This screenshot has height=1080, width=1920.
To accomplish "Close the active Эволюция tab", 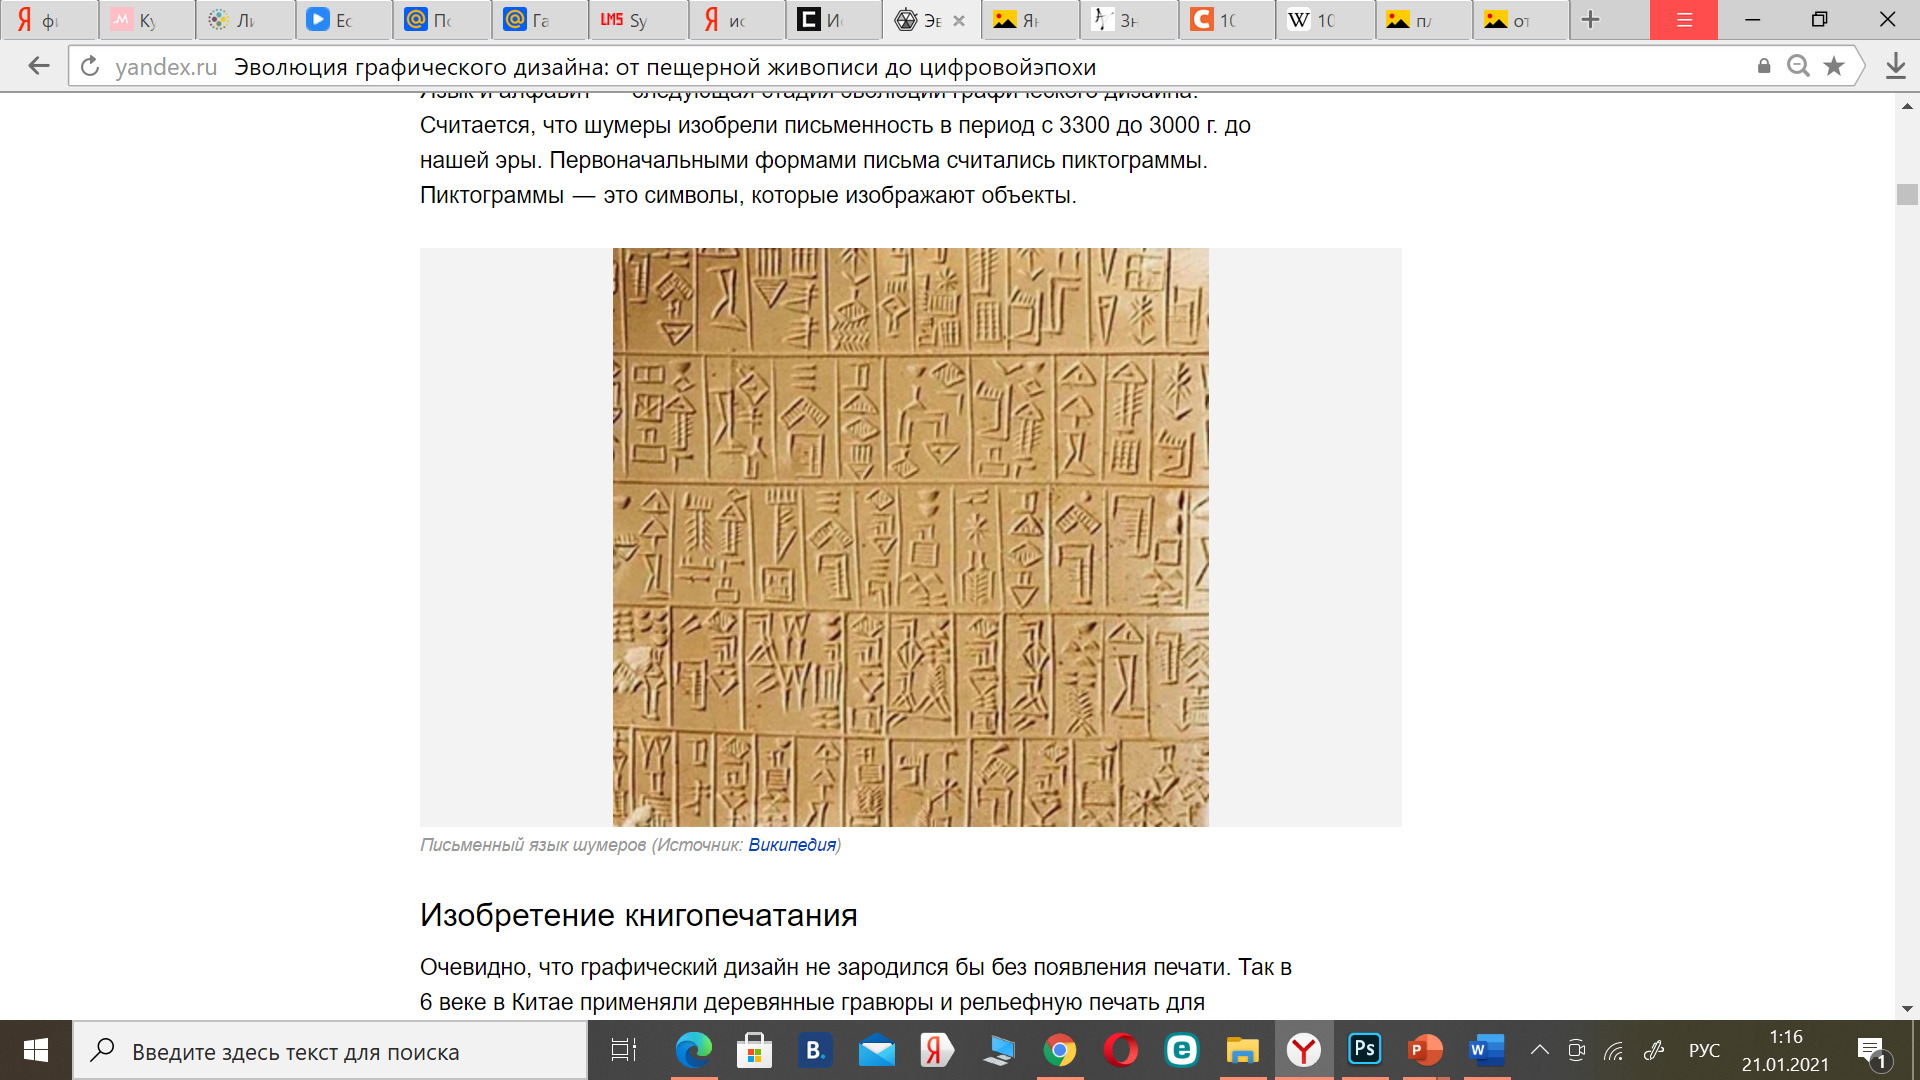I will pos(959,20).
